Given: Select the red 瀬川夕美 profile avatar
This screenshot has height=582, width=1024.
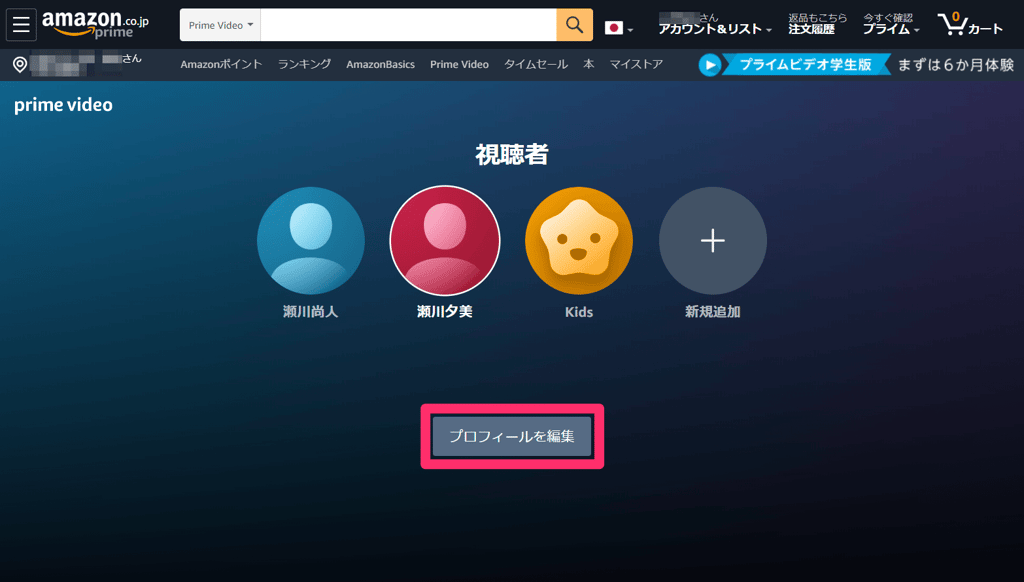Looking at the screenshot, I should pyautogui.click(x=445, y=240).
